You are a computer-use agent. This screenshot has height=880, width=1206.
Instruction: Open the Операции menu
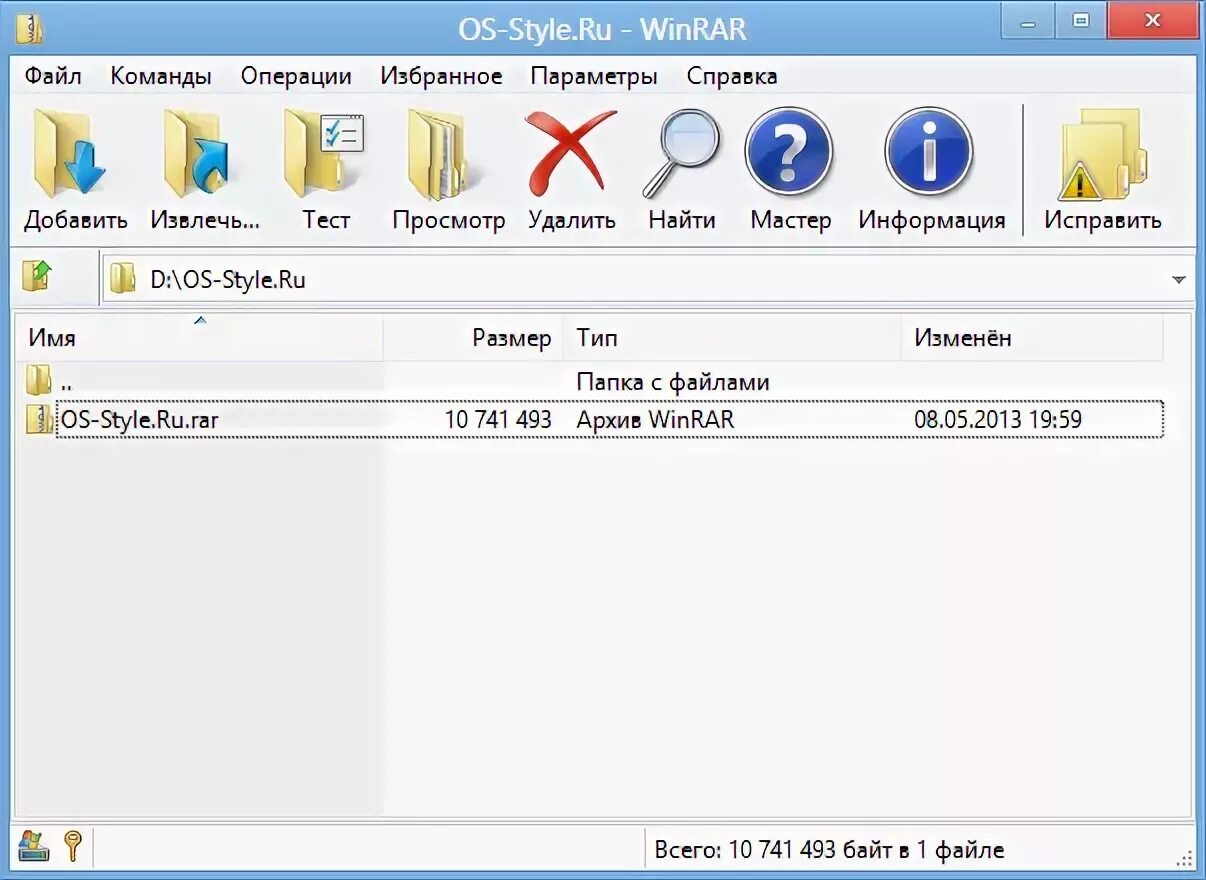[x=296, y=76]
